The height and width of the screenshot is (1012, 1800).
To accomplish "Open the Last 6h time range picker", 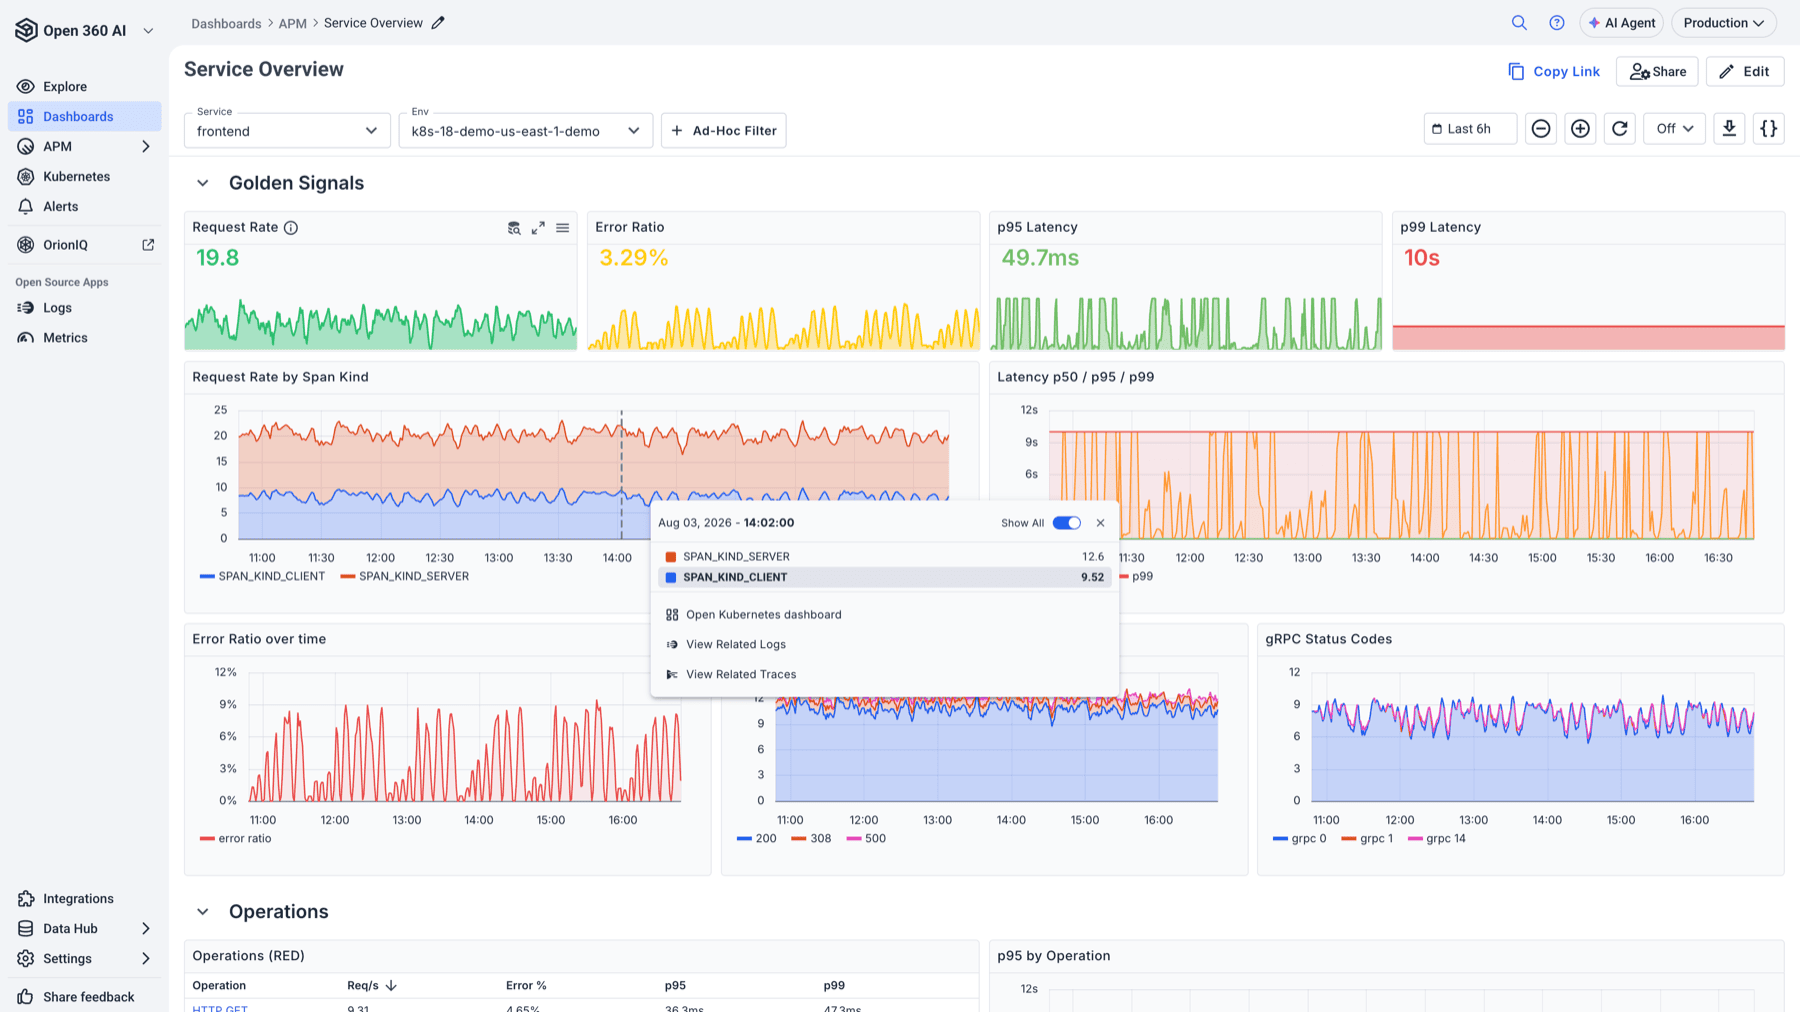I will point(1470,129).
